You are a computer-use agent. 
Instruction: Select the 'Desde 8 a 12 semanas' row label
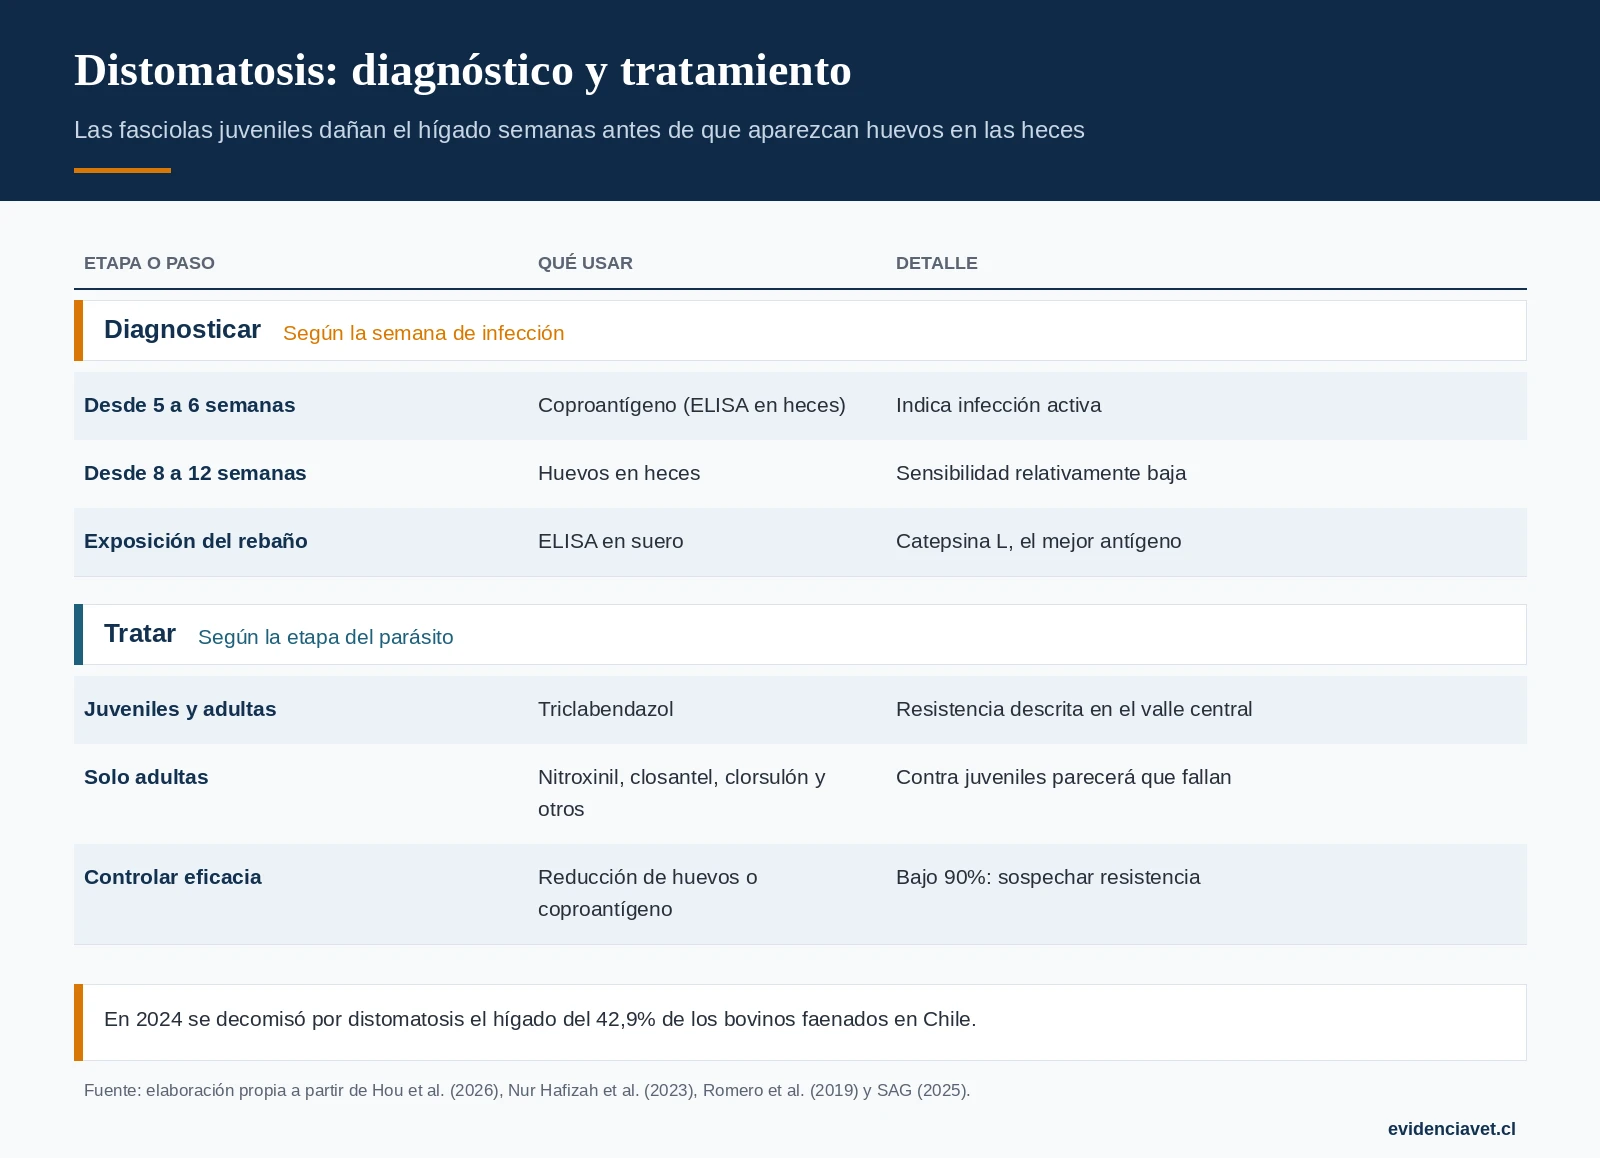pyautogui.click(x=195, y=473)
